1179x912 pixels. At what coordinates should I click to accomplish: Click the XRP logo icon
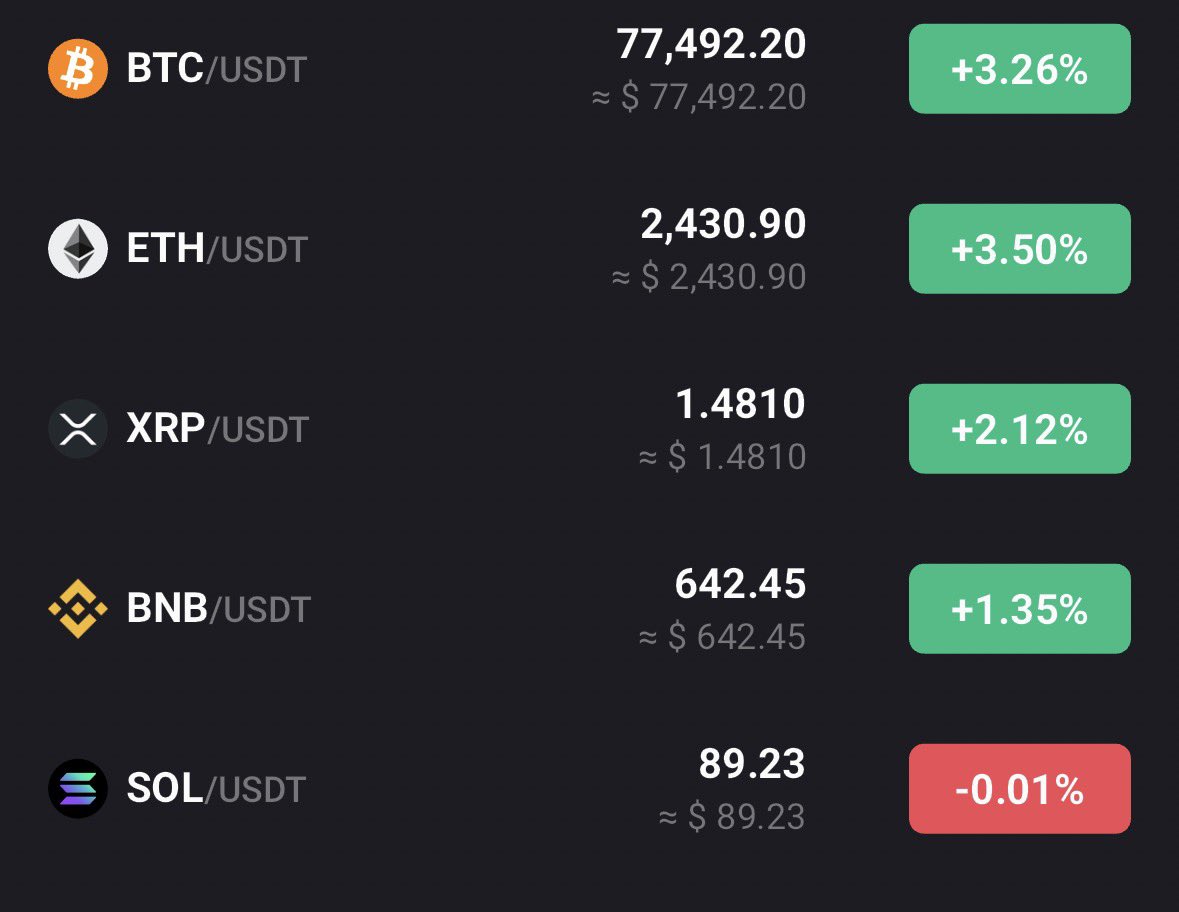(78, 429)
